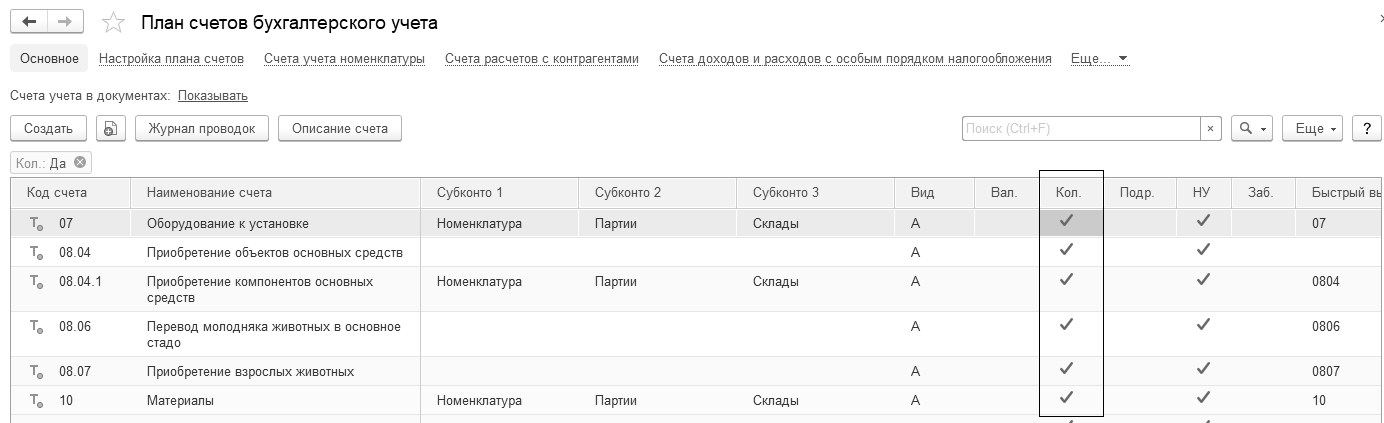The image size is (1384, 423).
Task: Click into the 'Поиск (Ctrl+F)' search field
Action: (x=1080, y=129)
